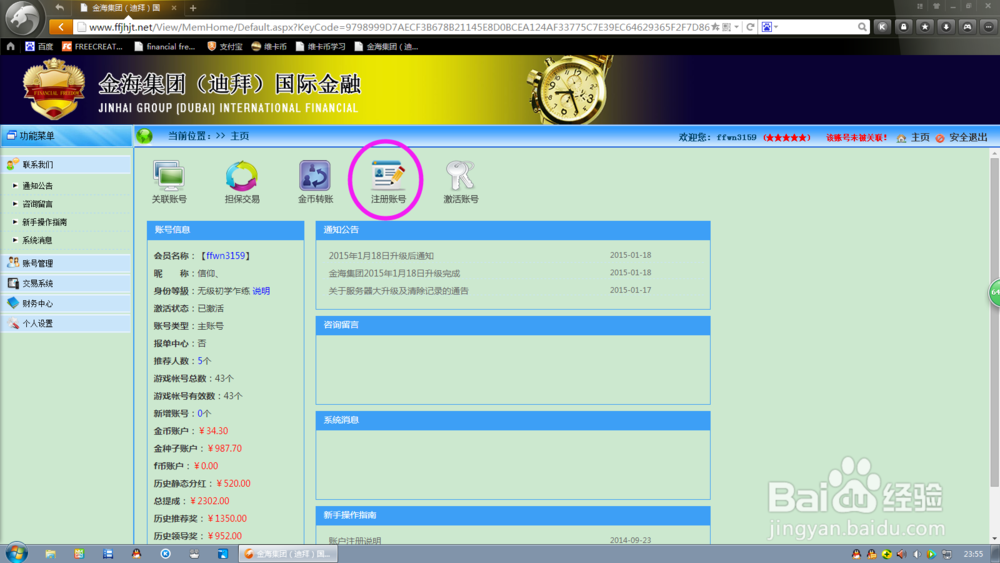Viewport: 1000px width, 563px height.
Task: Click the gamepad icon in browser toolbar
Action: 967,27
